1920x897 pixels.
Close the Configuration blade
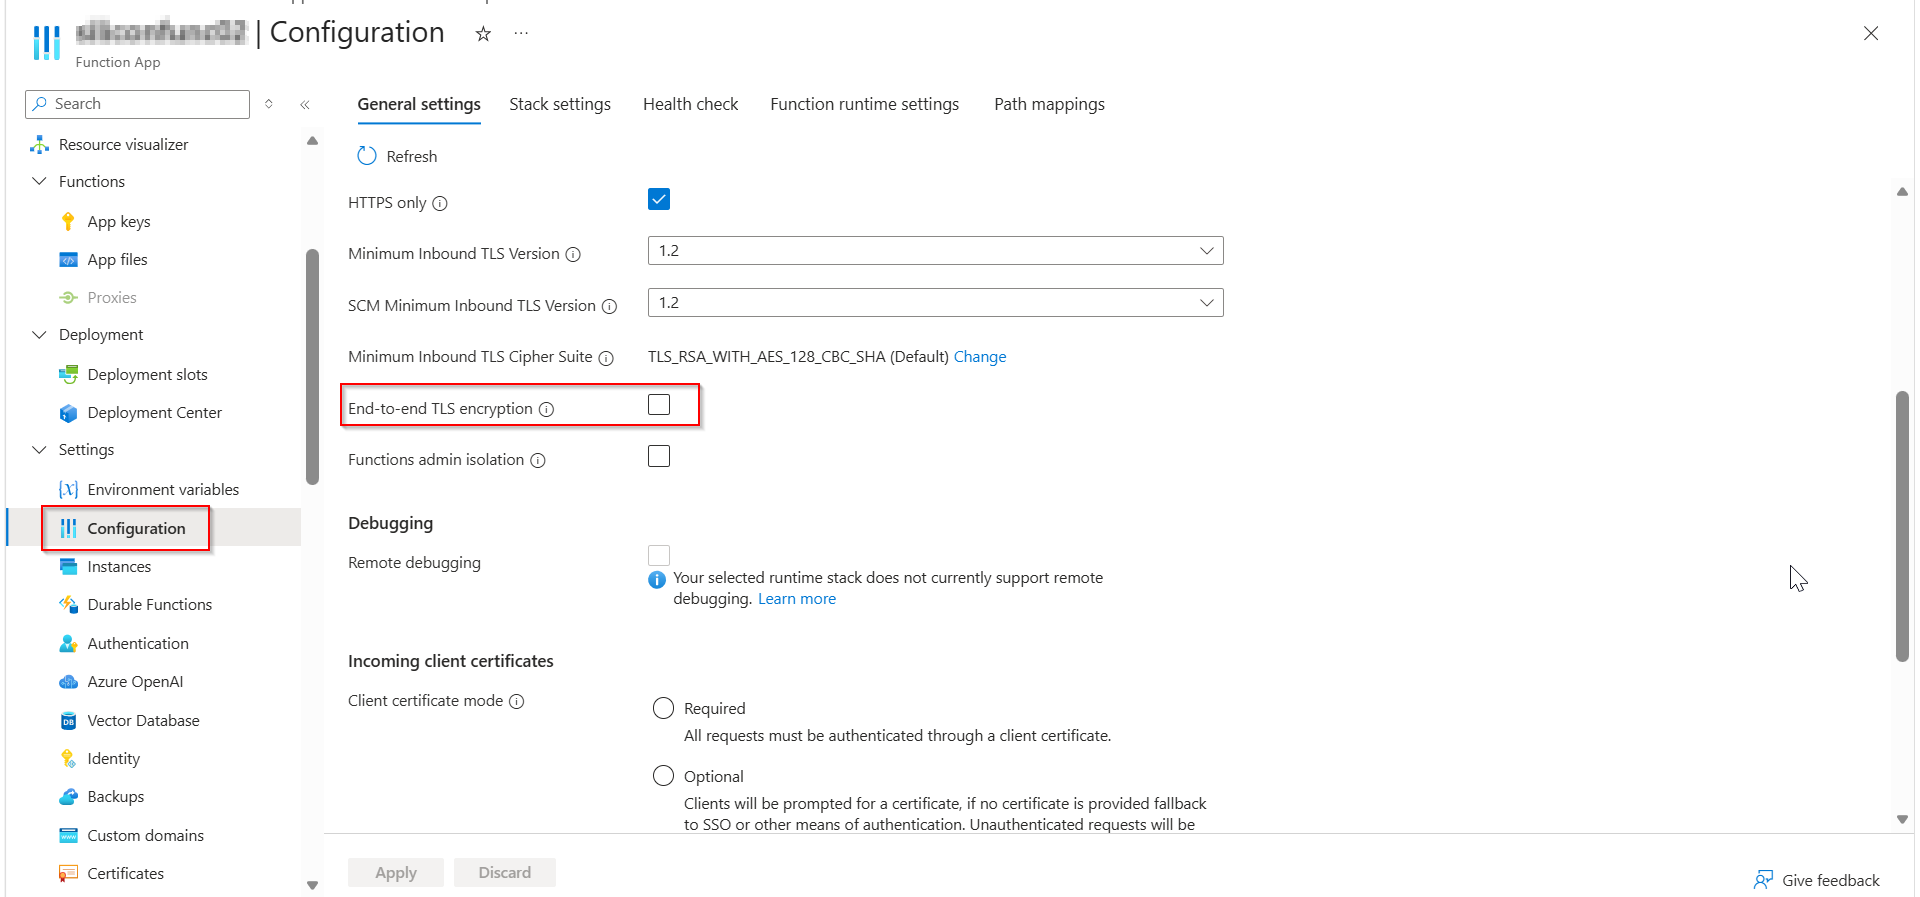click(x=1871, y=34)
